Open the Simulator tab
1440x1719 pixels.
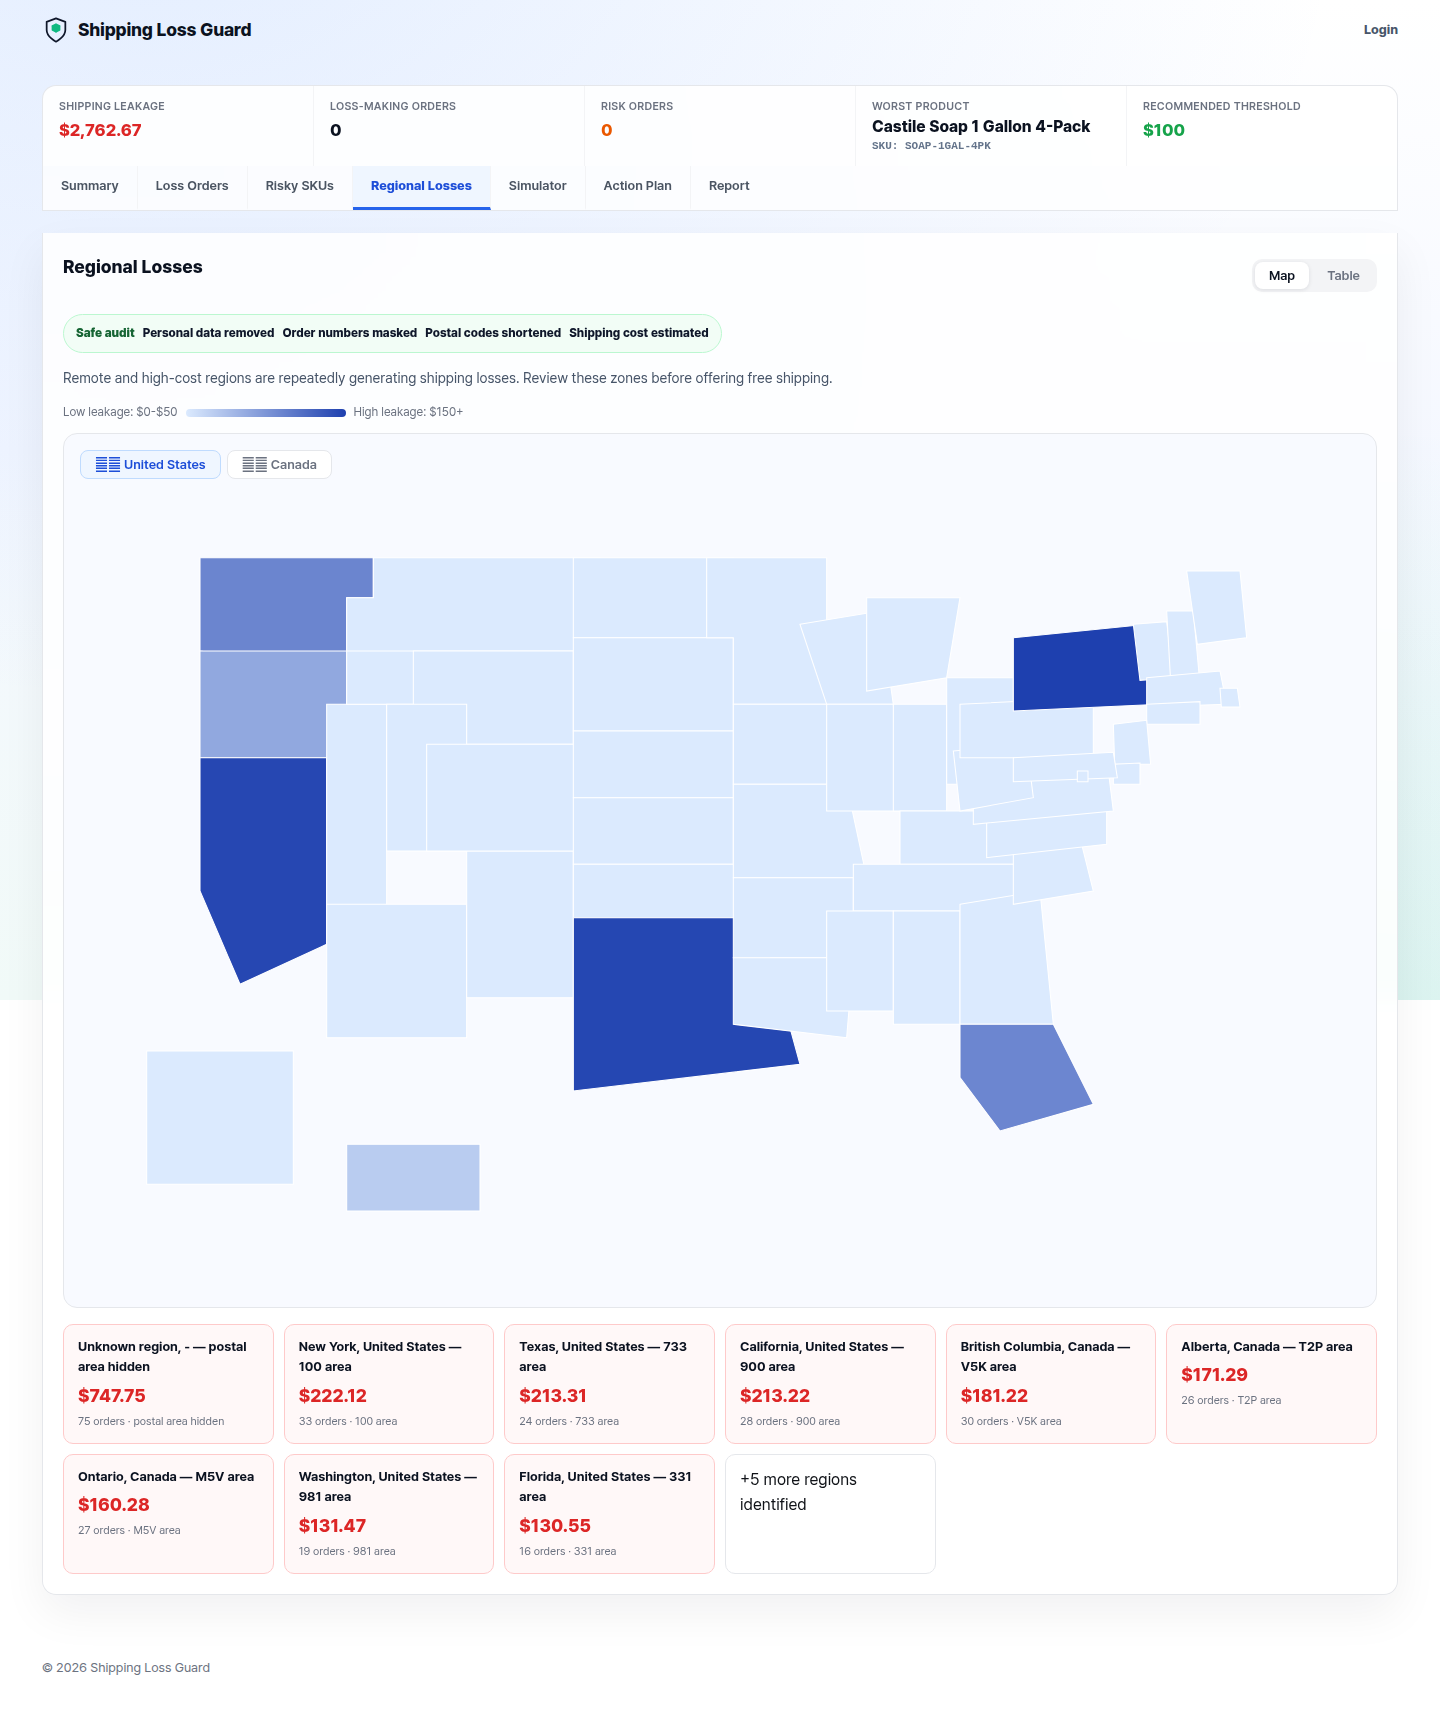coord(538,186)
